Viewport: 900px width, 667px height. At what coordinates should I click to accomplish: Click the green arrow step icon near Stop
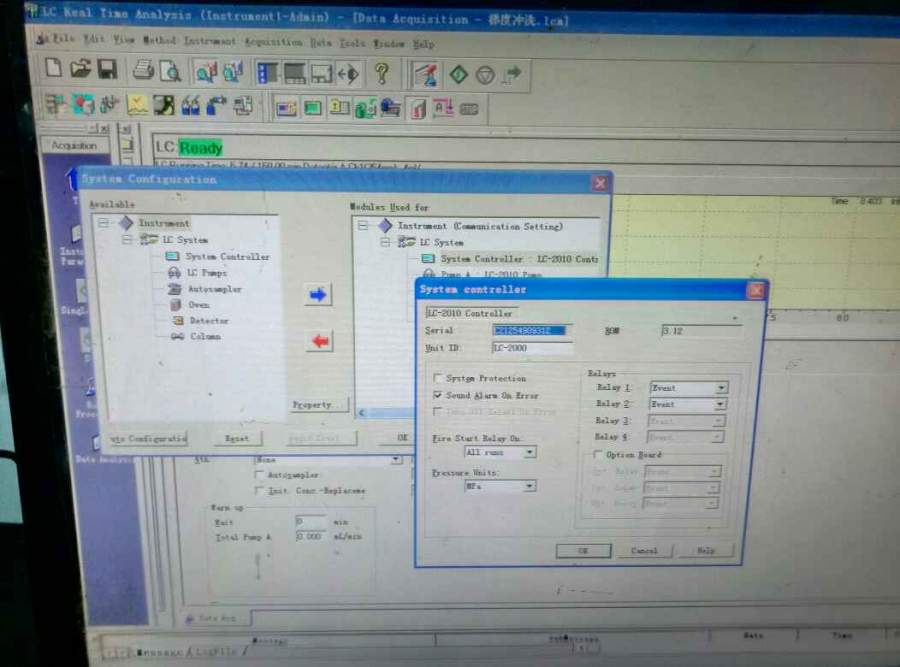click(x=511, y=75)
